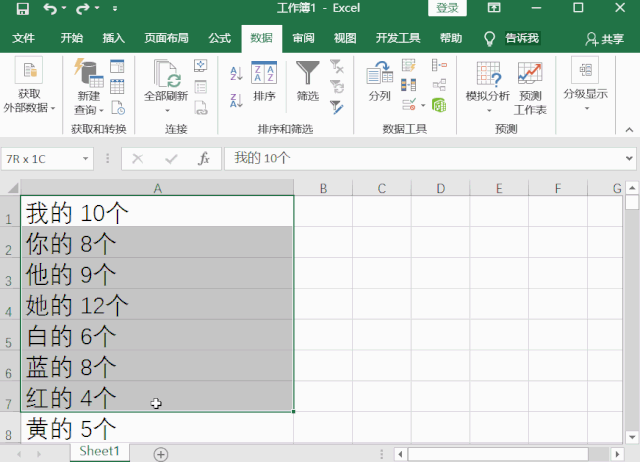Select the Sheet1 worksheet tab

[x=99, y=451]
